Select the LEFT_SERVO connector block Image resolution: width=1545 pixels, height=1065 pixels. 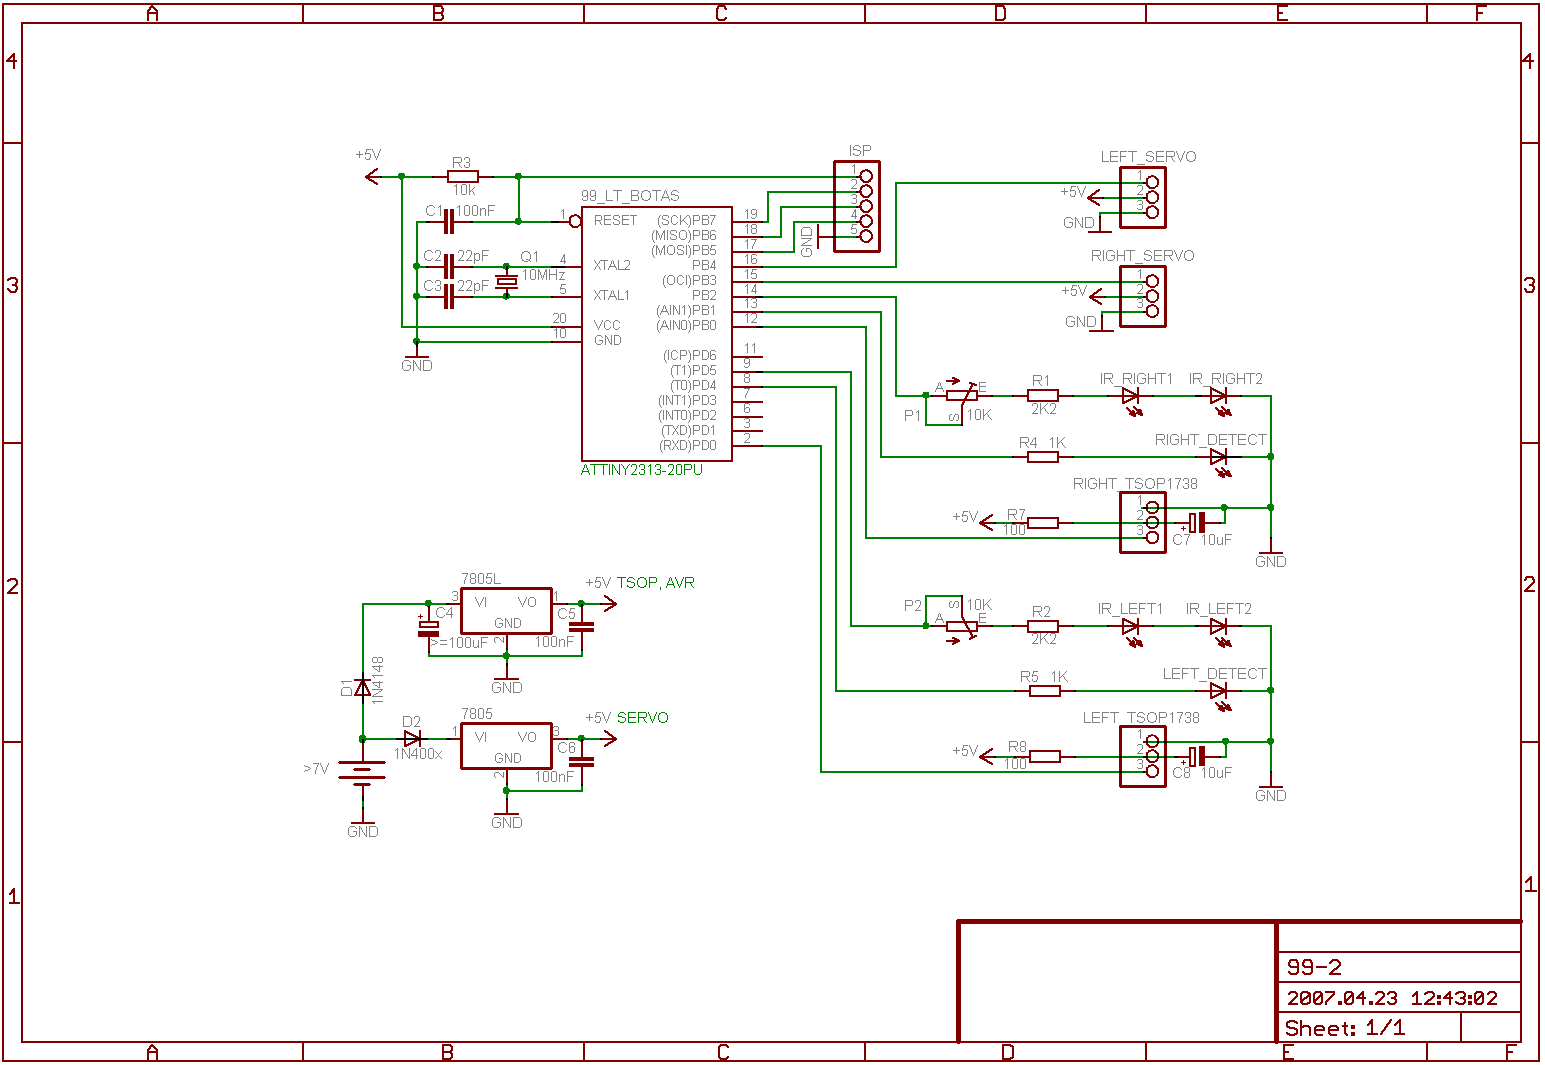point(1143,197)
